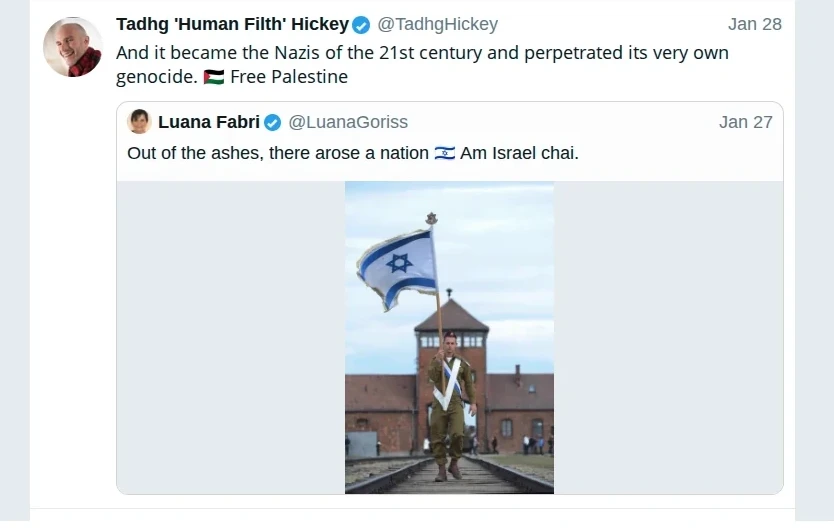Click Tadhg Hickey's round profile avatar
The height and width of the screenshot is (529, 834).
pyautogui.click(x=73, y=47)
